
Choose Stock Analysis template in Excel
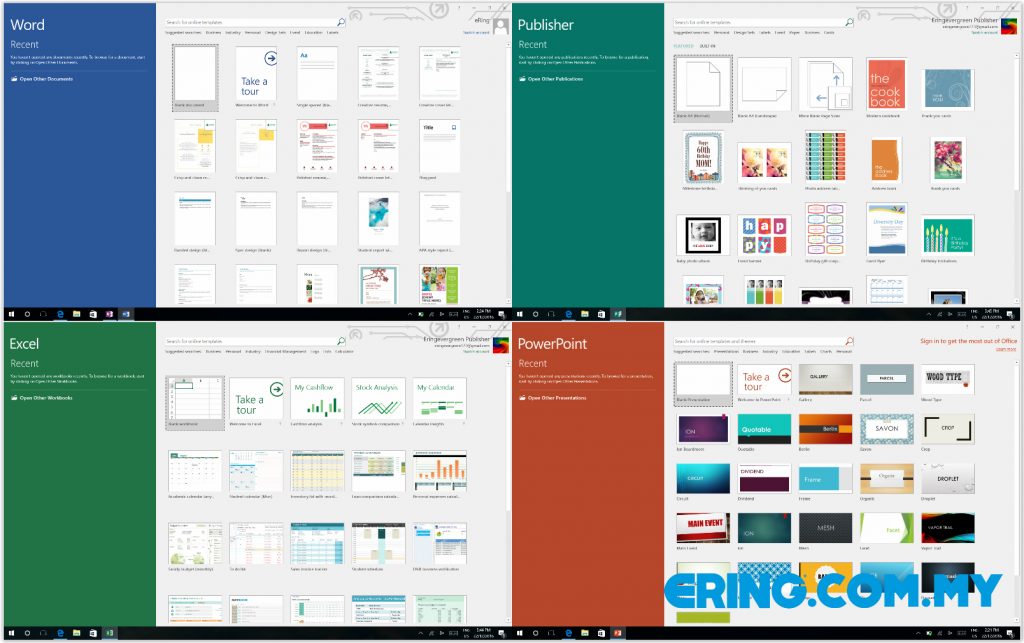(x=378, y=401)
